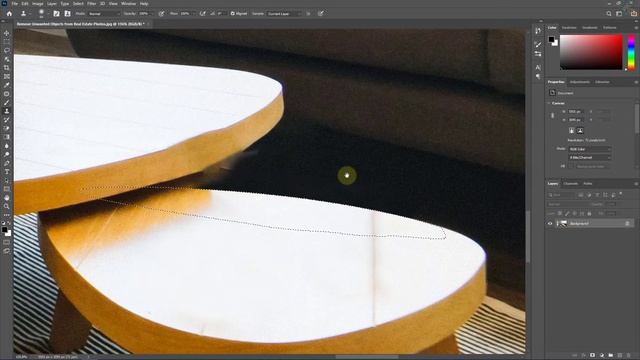Screen dimensions: 640x360
Task: Open the Image menu
Action: click(38, 4)
